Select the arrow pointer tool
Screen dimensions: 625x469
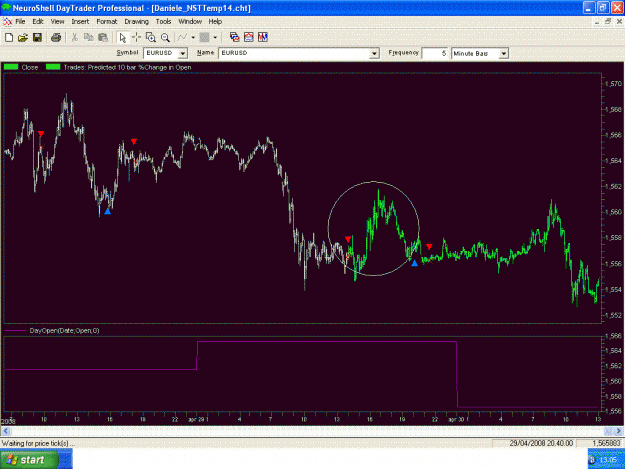(122, 37)
